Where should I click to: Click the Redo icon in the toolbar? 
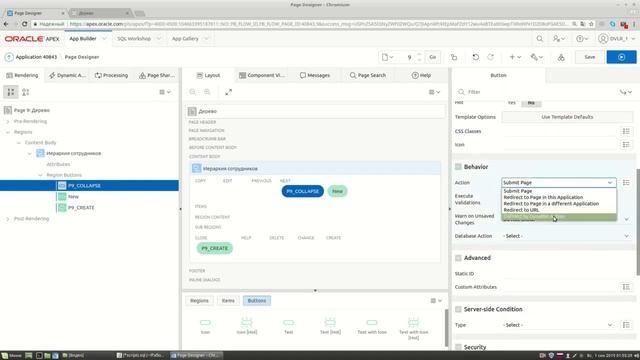click(x=491, y=57)
